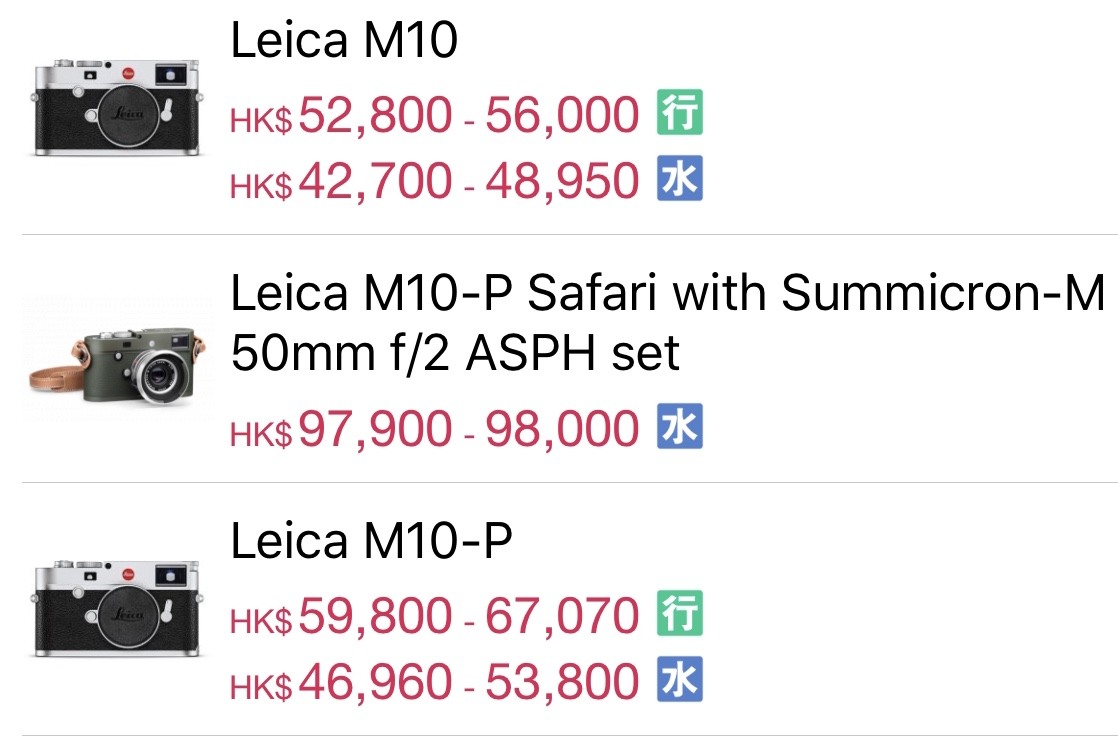Click the 48,950 grey-market high price
The height and width of the screenshot is (738, 1118).
click(x=562, y=182)
